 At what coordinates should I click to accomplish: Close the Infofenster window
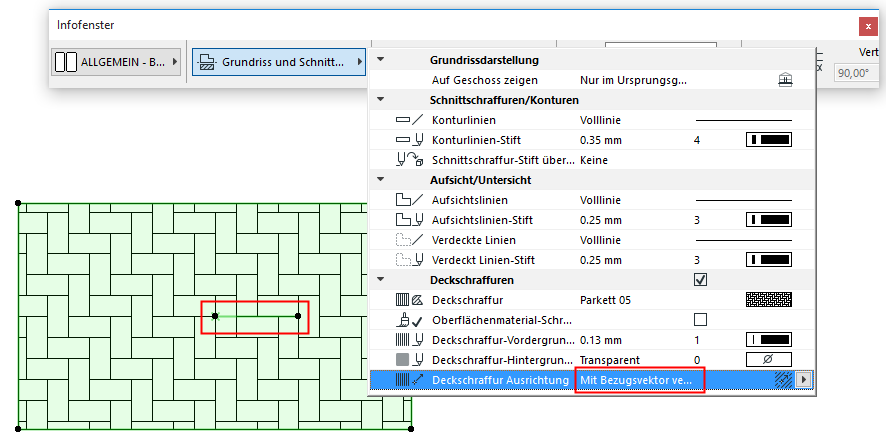(x=867, y=26)
